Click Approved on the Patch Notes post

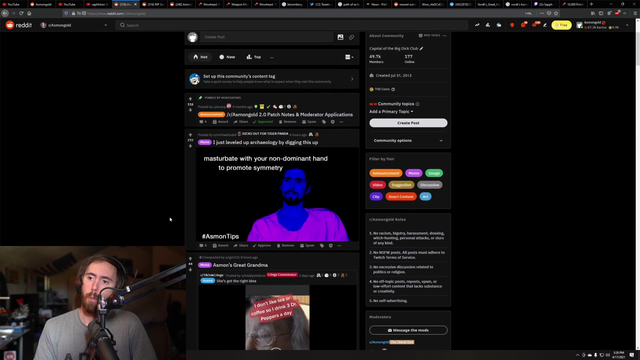(x=263, y=122)
